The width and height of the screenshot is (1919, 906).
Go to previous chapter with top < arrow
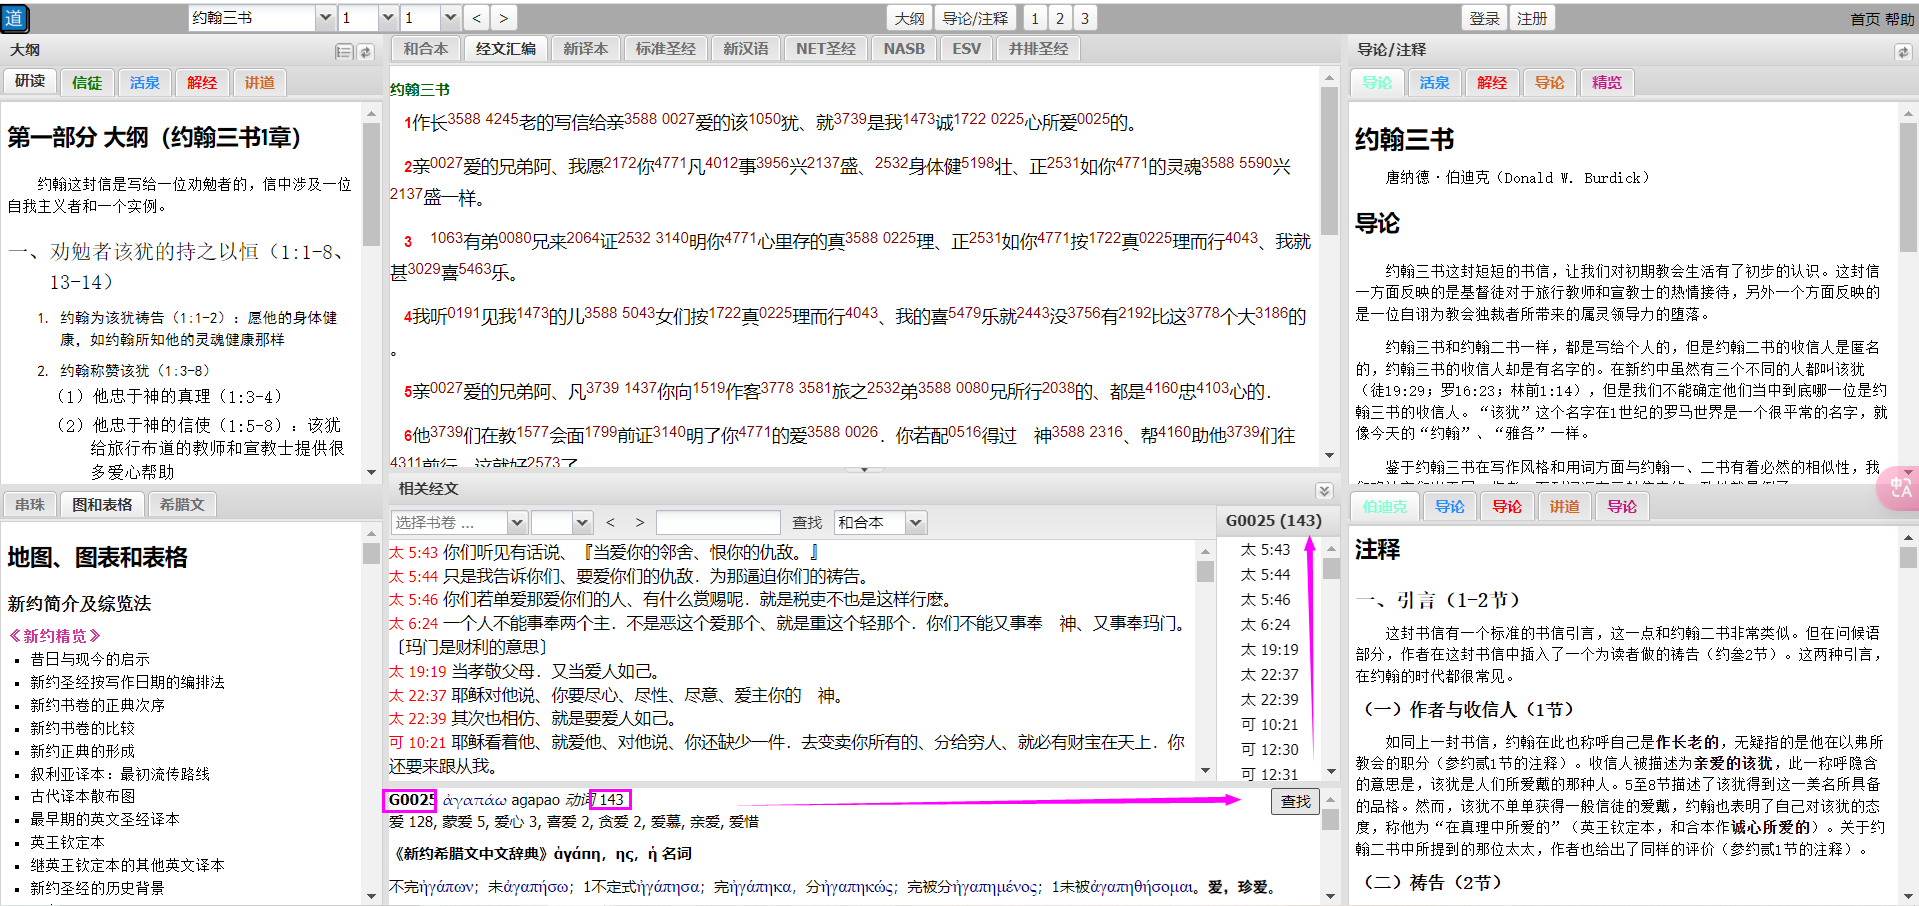pos(477,18)
